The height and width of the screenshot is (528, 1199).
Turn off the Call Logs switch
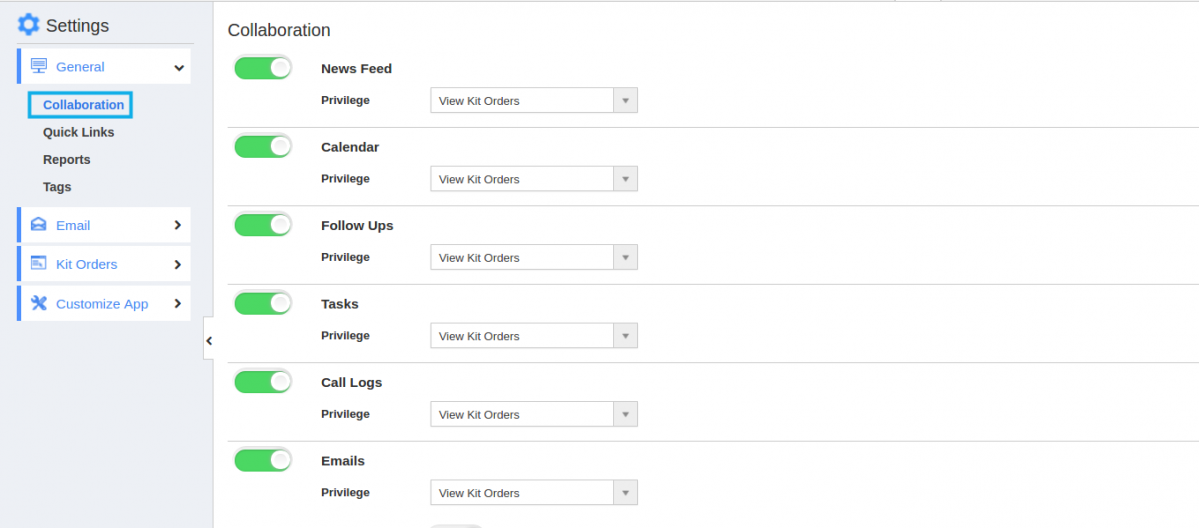click(263, 382)
